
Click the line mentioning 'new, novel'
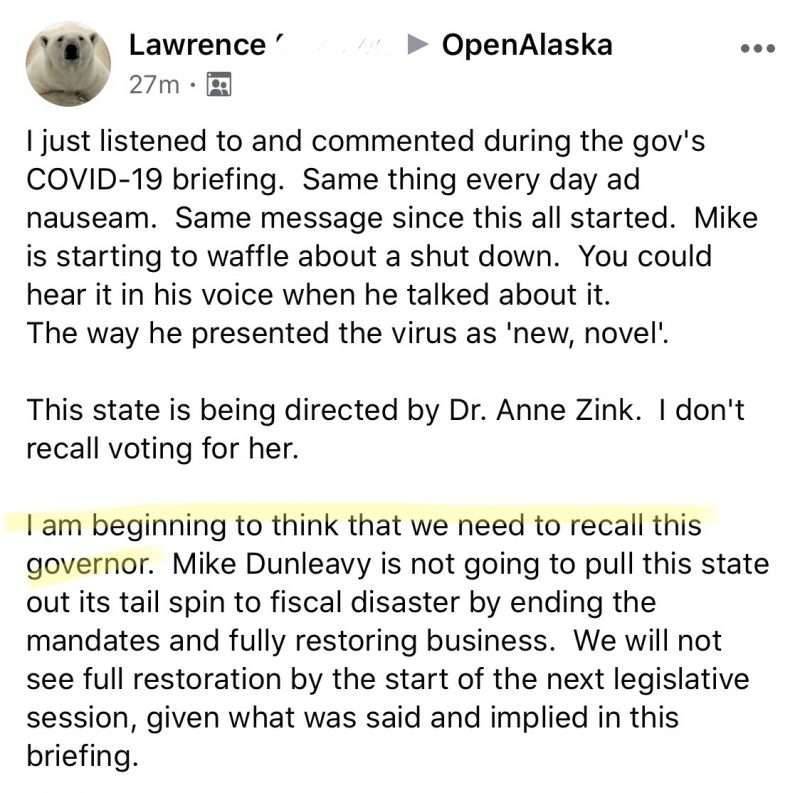click(x=347, y=333)
